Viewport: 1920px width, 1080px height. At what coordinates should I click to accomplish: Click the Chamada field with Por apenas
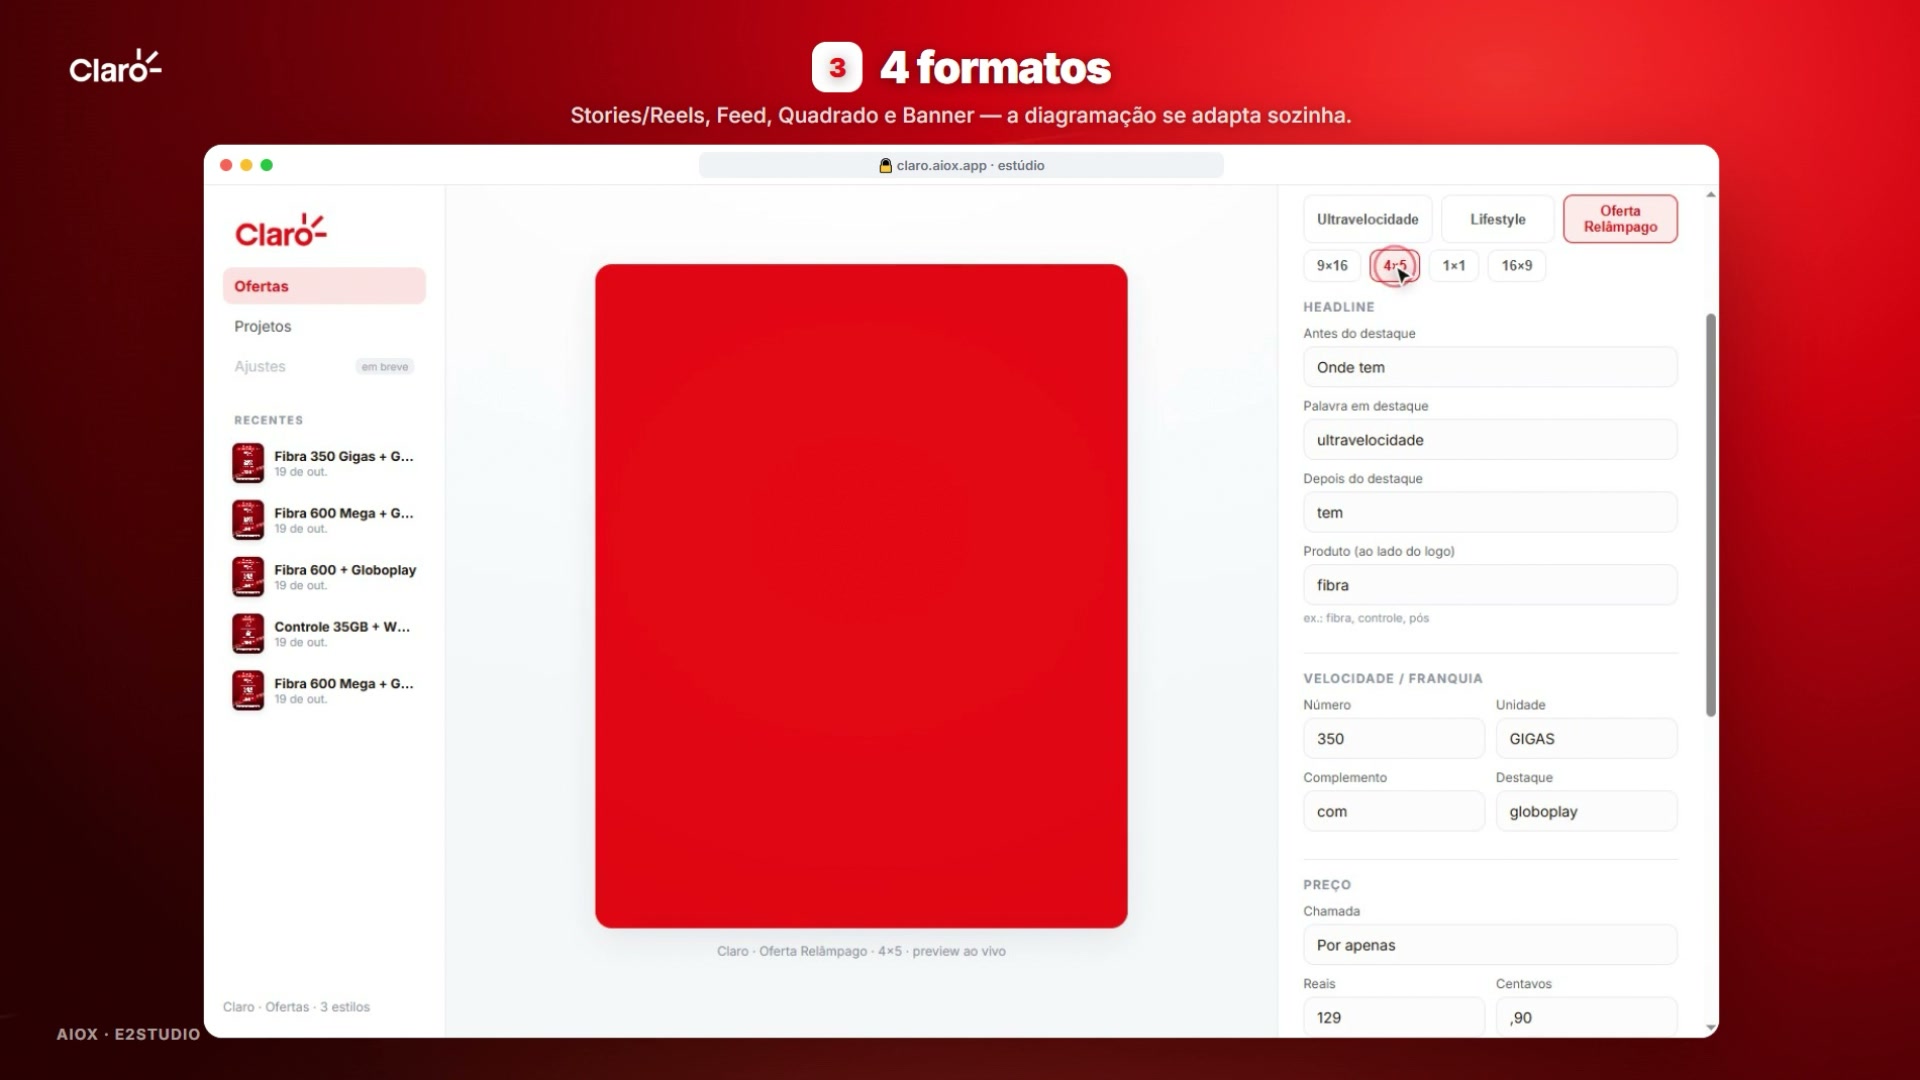coord(1490,945)
